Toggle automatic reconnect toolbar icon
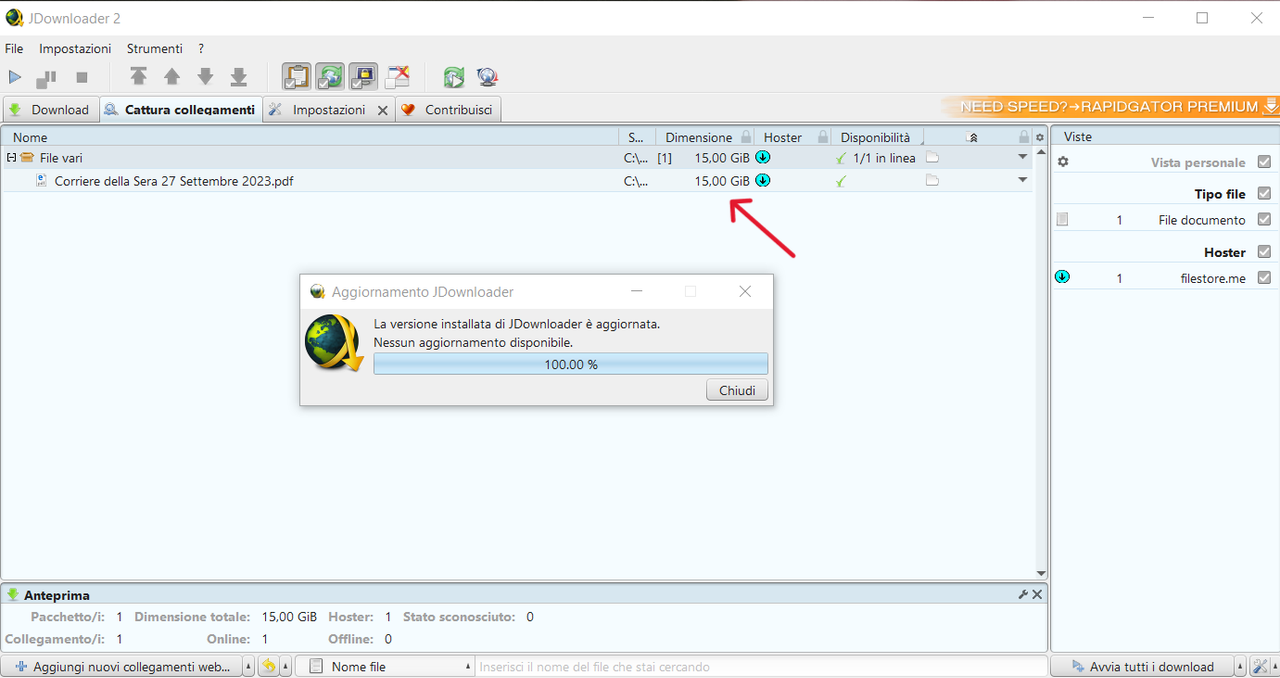This screenshot has width=1280, height=678. 330,77
